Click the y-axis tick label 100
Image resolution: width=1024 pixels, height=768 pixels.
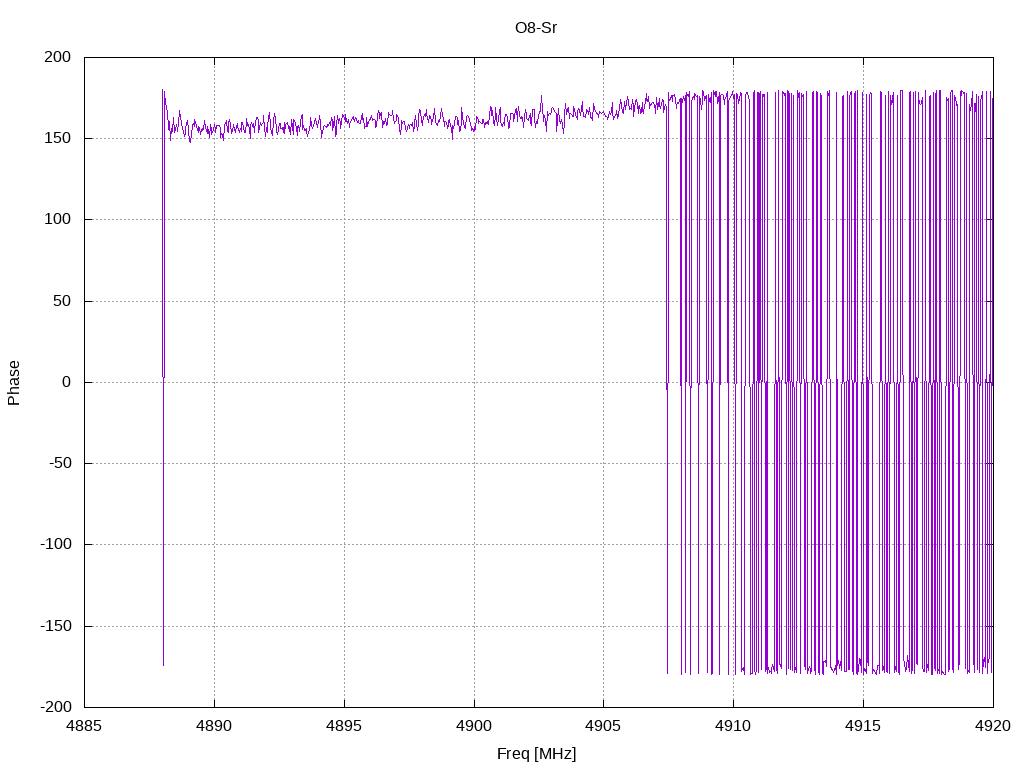pos(57,219)
